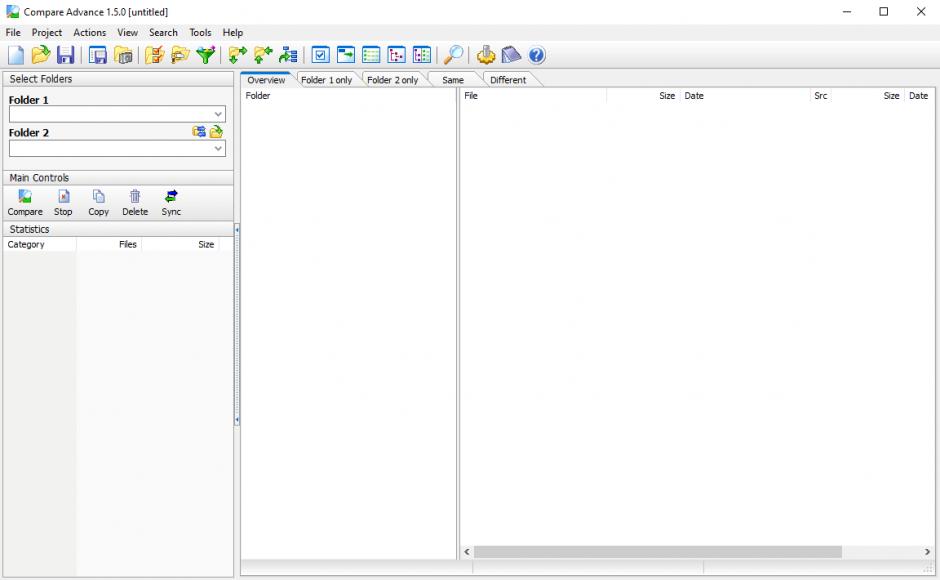
Task: Click the tree with columns view icon
Action: (422, 55)
